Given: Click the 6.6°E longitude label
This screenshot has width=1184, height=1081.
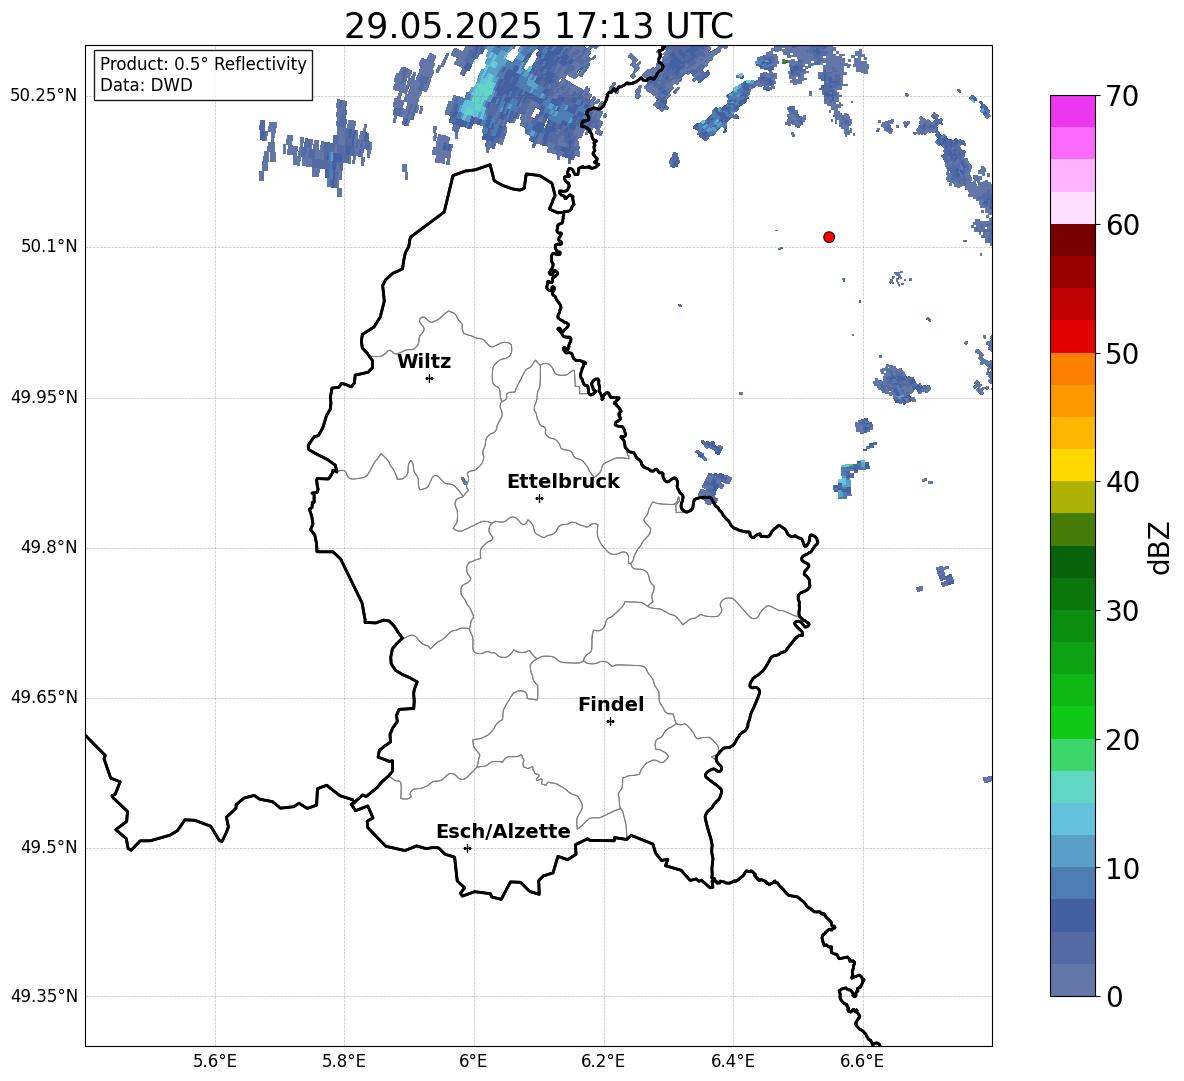Looking at the screenshot, I should (862, 1061).
